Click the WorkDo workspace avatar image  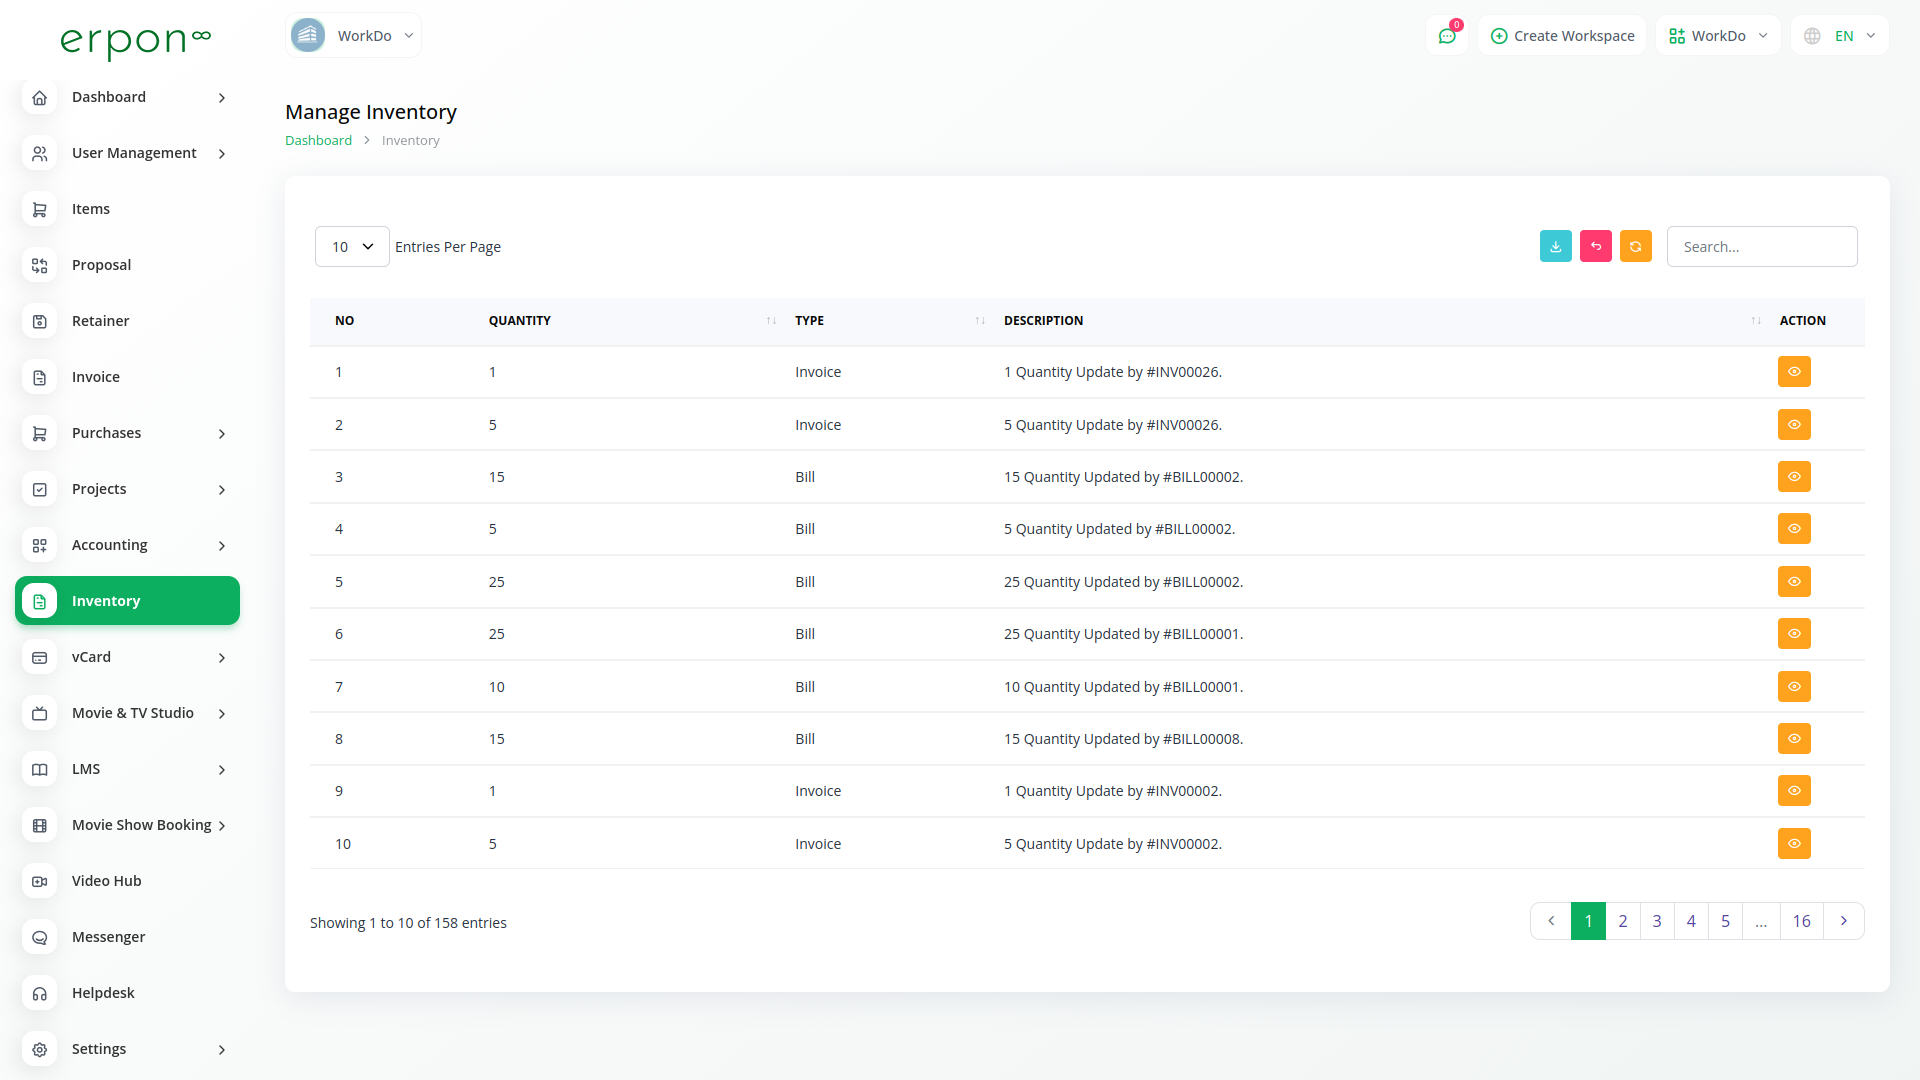click(308, 35)
